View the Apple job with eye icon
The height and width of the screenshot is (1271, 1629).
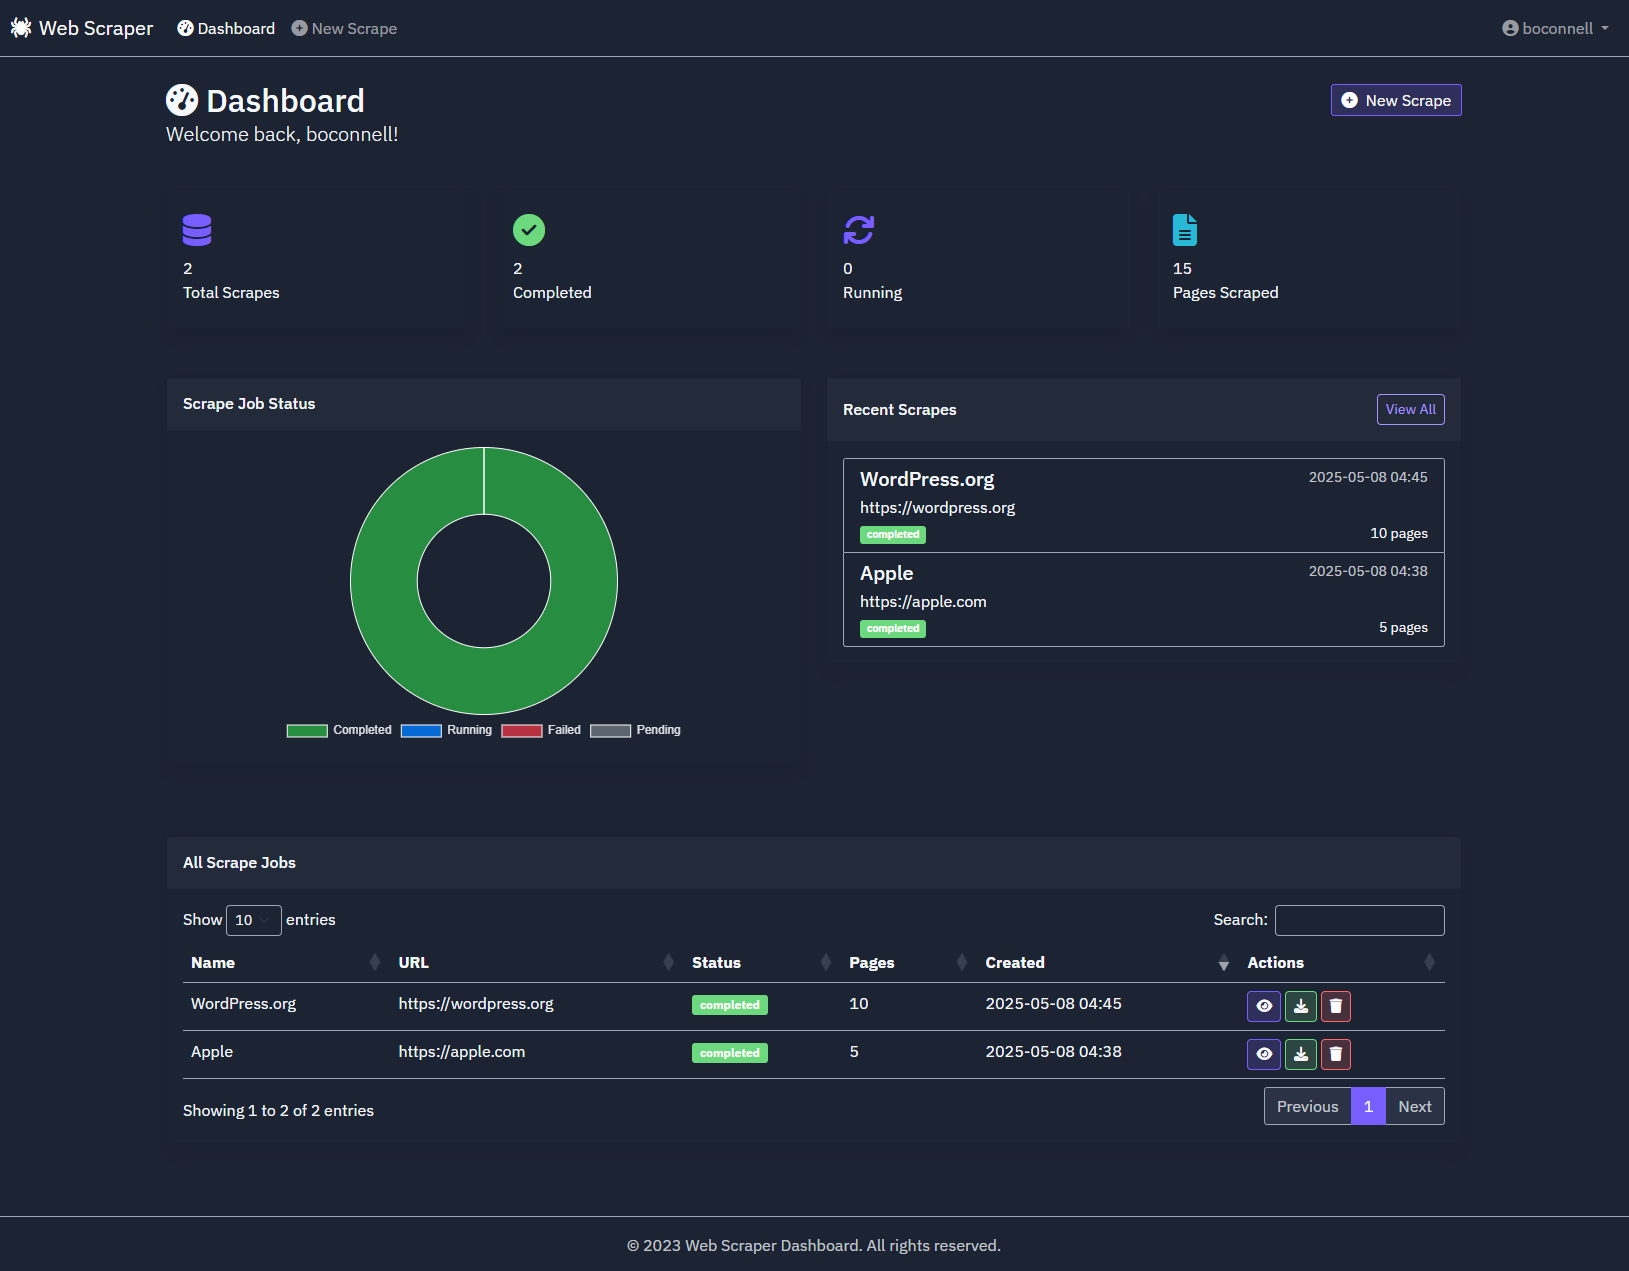tap(1264, 1054)
